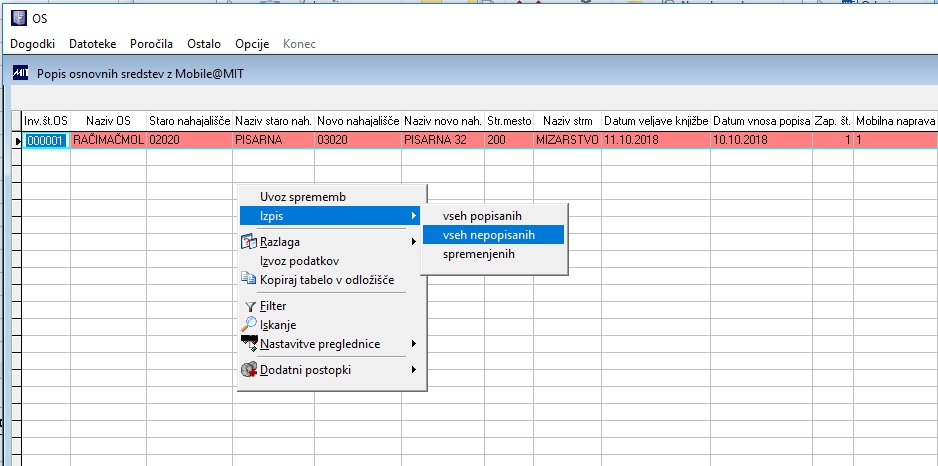The height and width of the screenshot is (466, 938).
Task: Click the Dodatni postopki icon
Action: pos(249,370)
